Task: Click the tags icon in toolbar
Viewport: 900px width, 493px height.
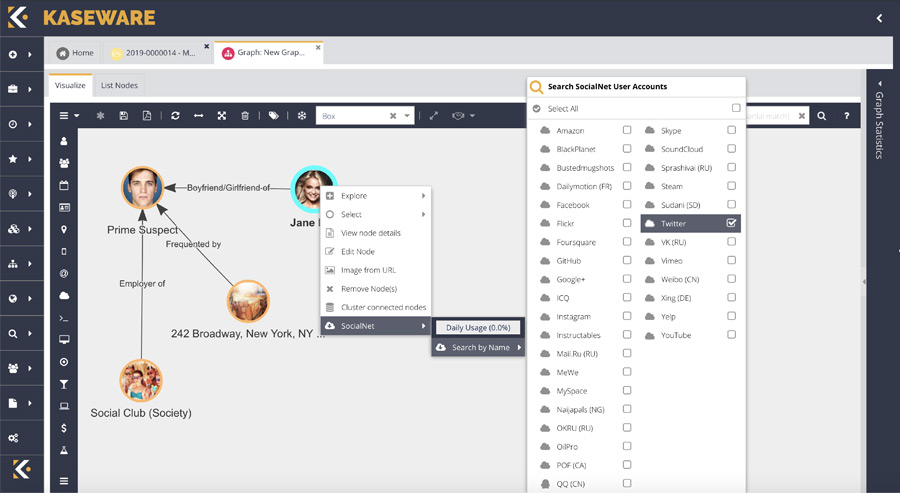Action: 274,115
